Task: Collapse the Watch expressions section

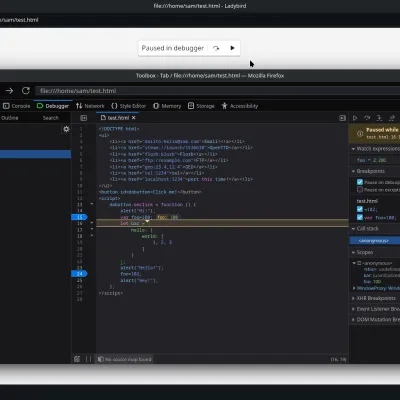Action: [x=375, y=149]
